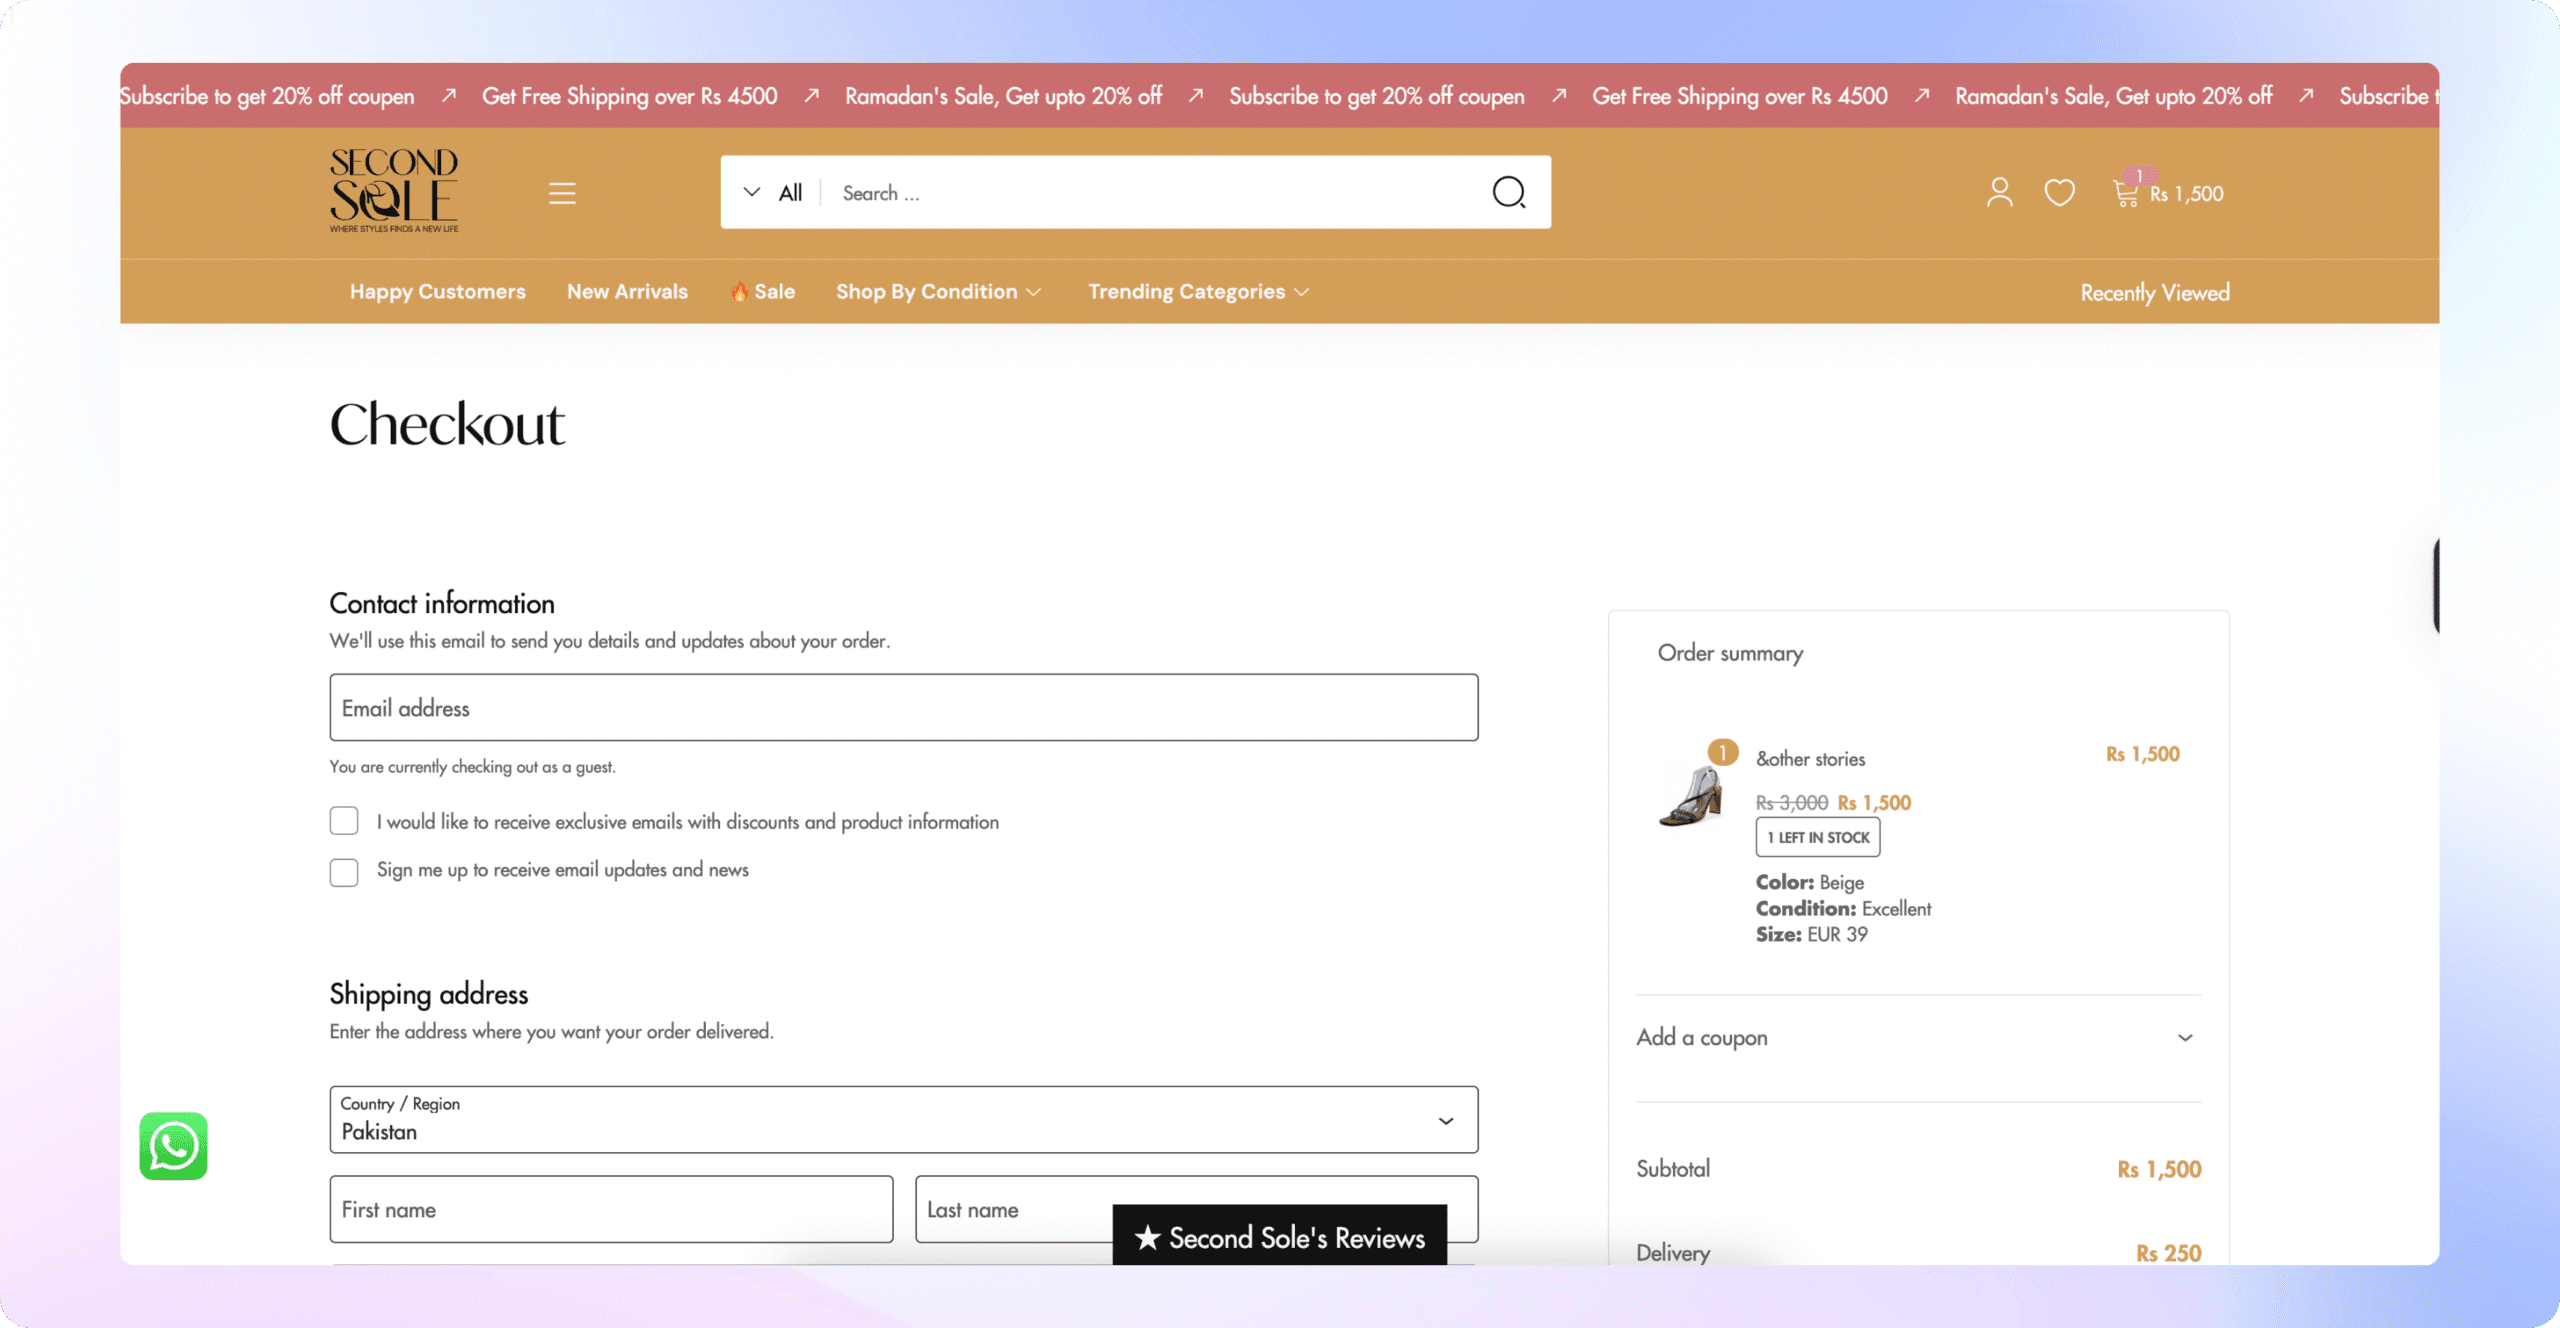The image size is (2560, 1328).
Task: Click the Email address field
Action: [x=904, y=707]
